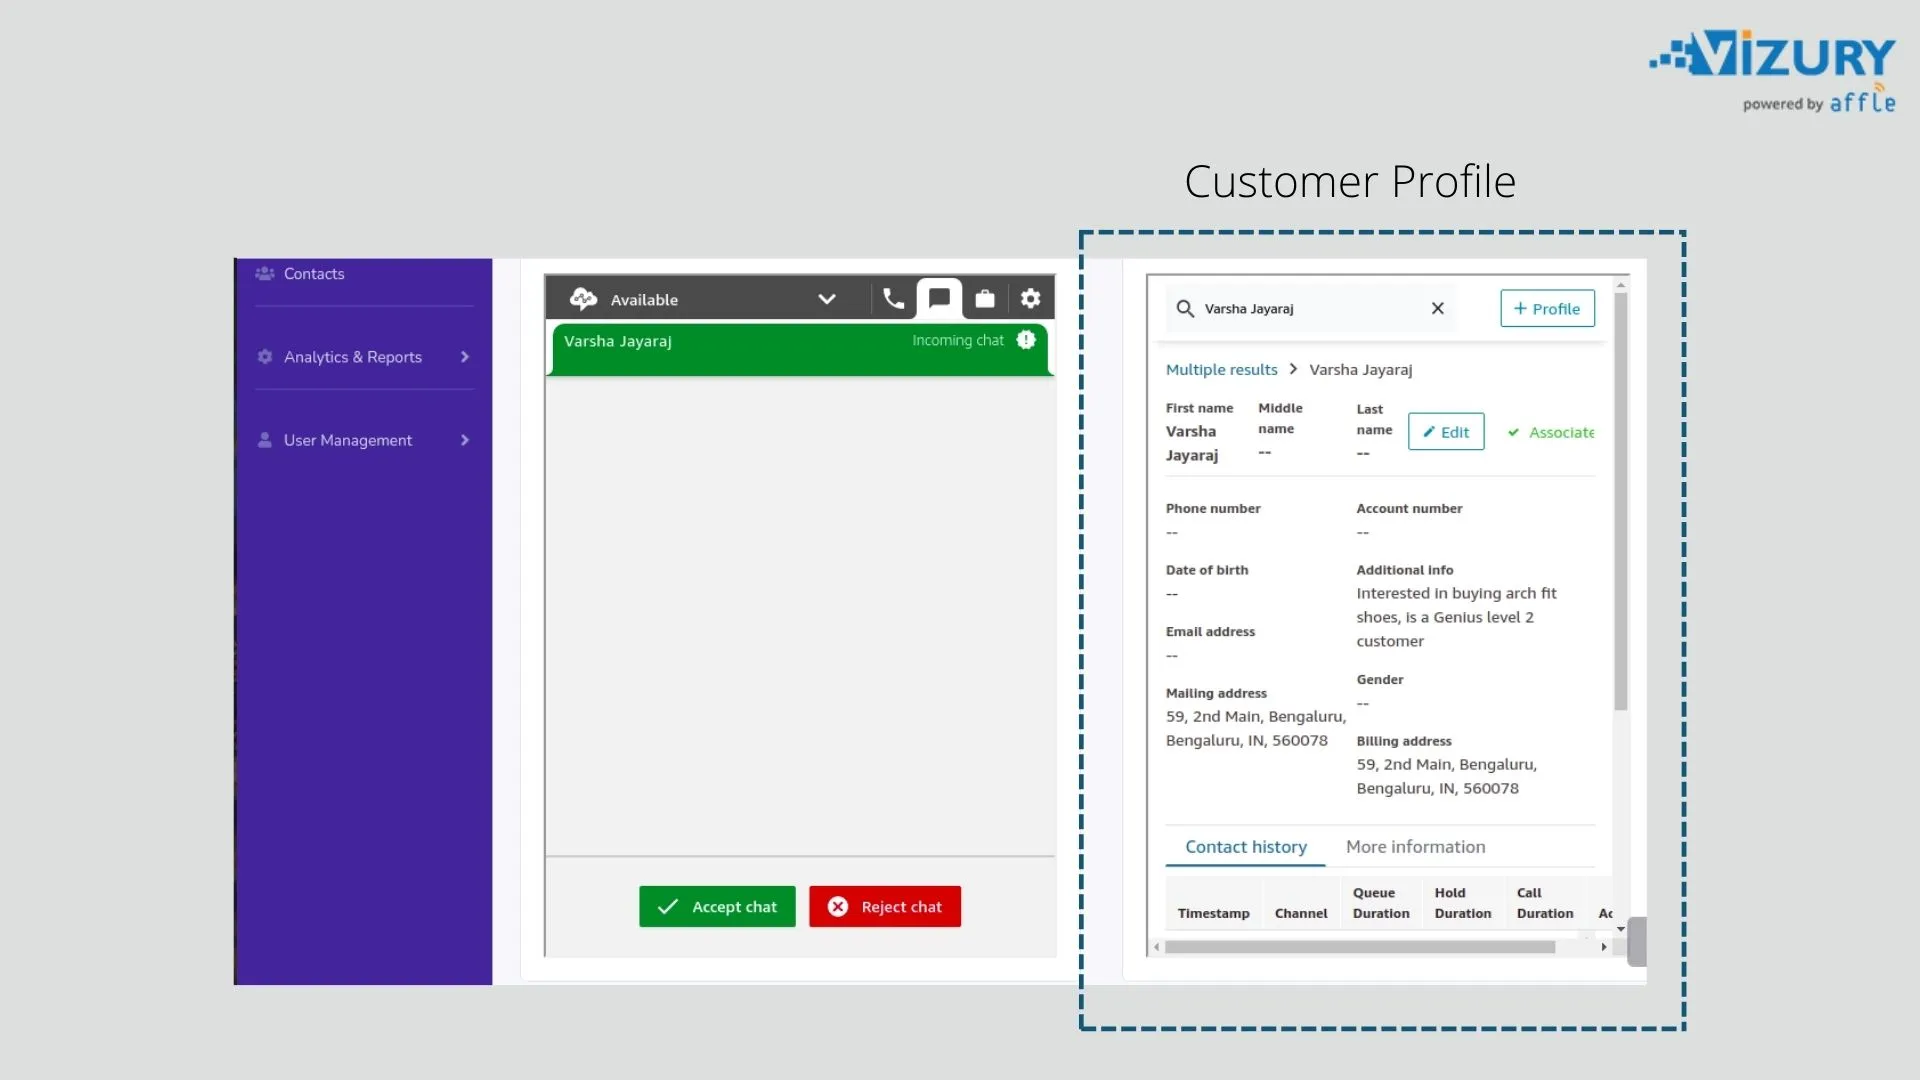Go back to Multiple results
Viewport: 1920px width, 1080px height.
click(1222, 370)
